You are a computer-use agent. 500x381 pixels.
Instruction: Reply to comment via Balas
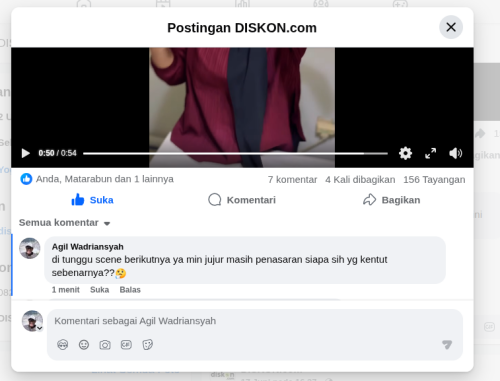130,290
